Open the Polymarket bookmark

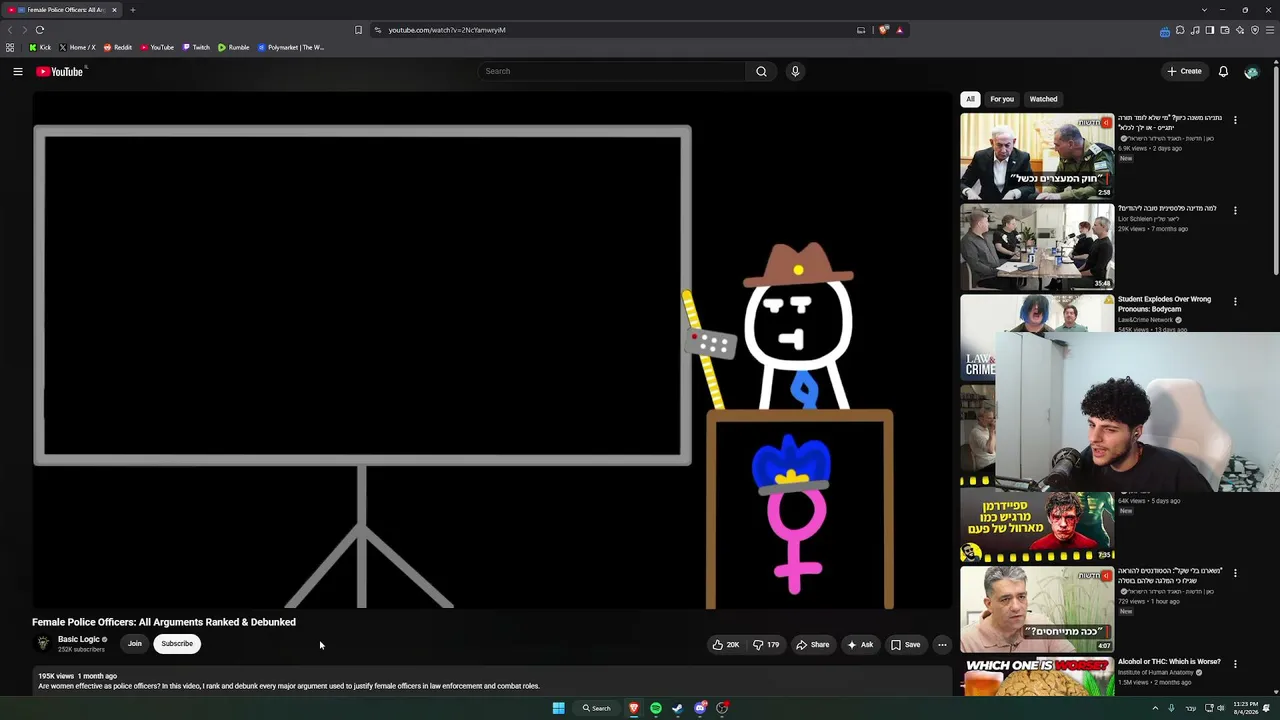click(291, 47)
